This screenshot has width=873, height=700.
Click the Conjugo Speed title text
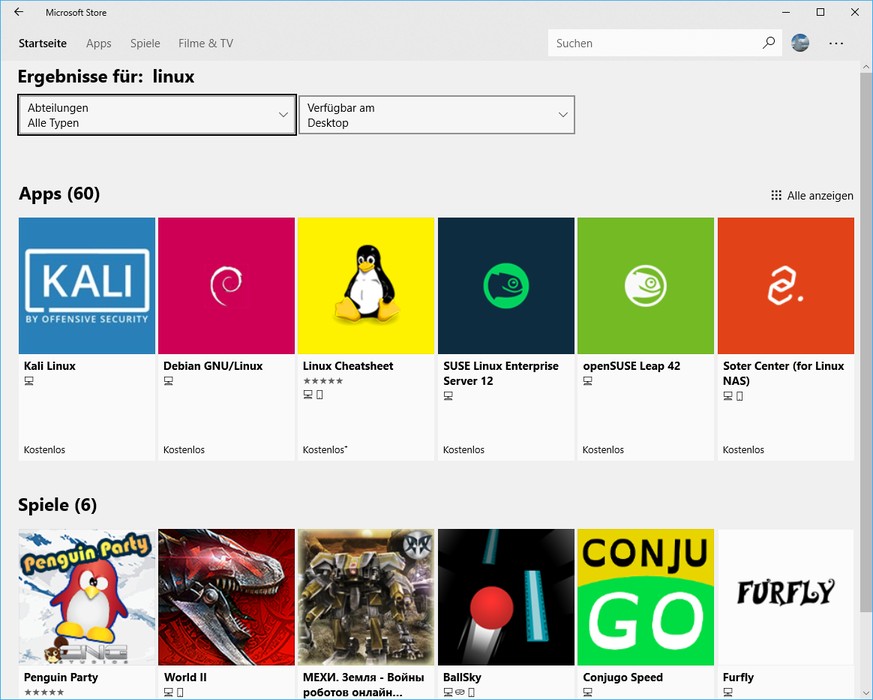pos(623,677)
